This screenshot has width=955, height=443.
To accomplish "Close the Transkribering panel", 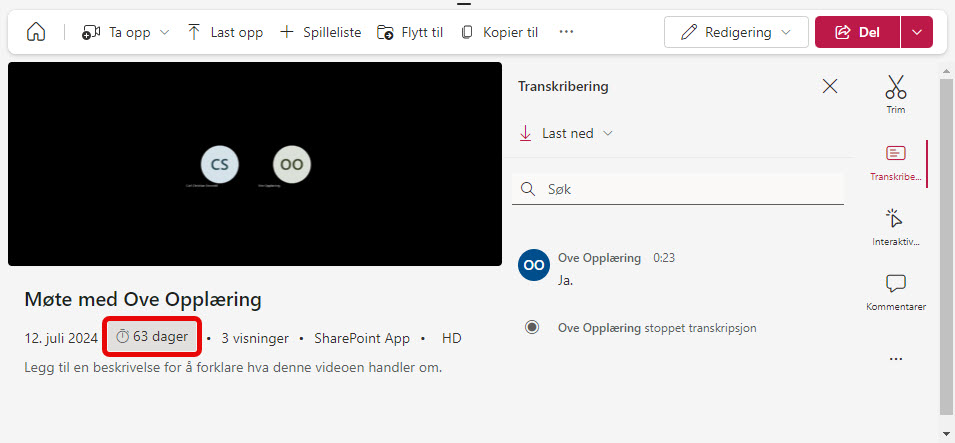I will (x=830, y=87).
